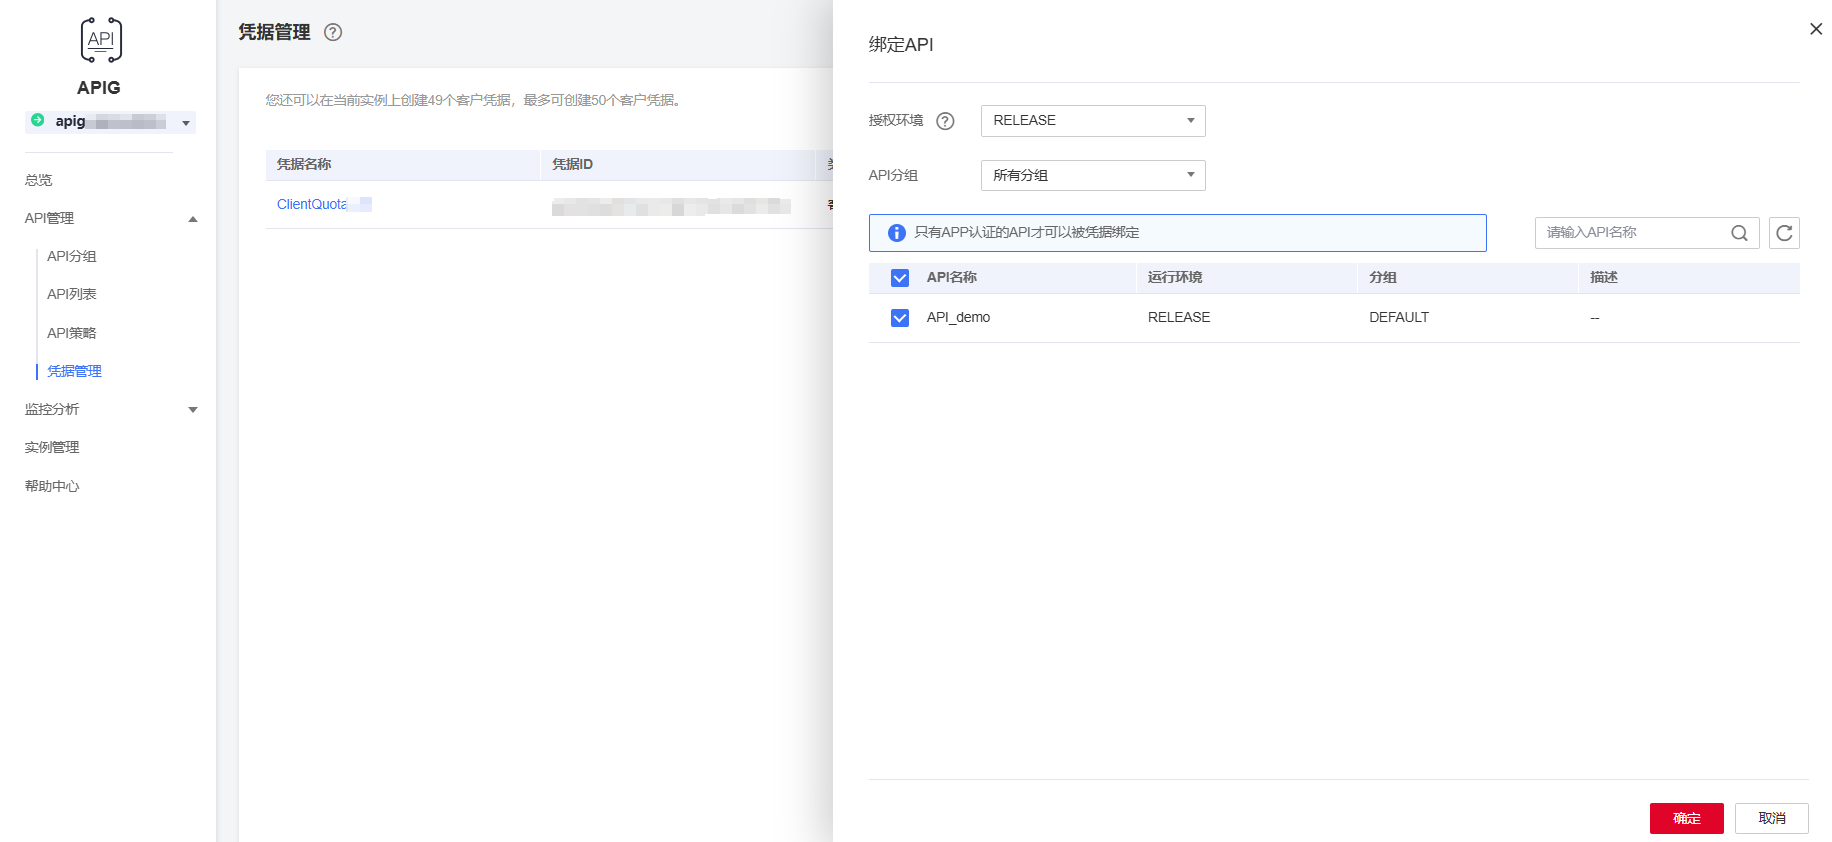Open API列表 sidebar item
This screenshot has height=842, width=1832.
72,294
